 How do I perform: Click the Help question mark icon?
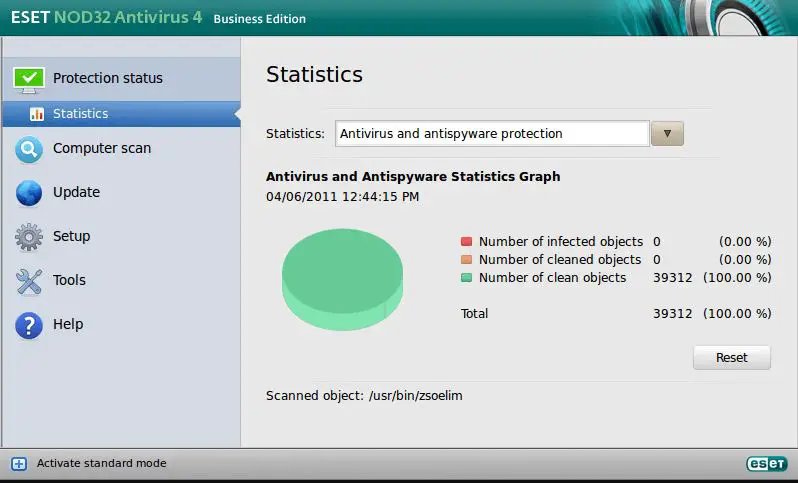(29, 325)
